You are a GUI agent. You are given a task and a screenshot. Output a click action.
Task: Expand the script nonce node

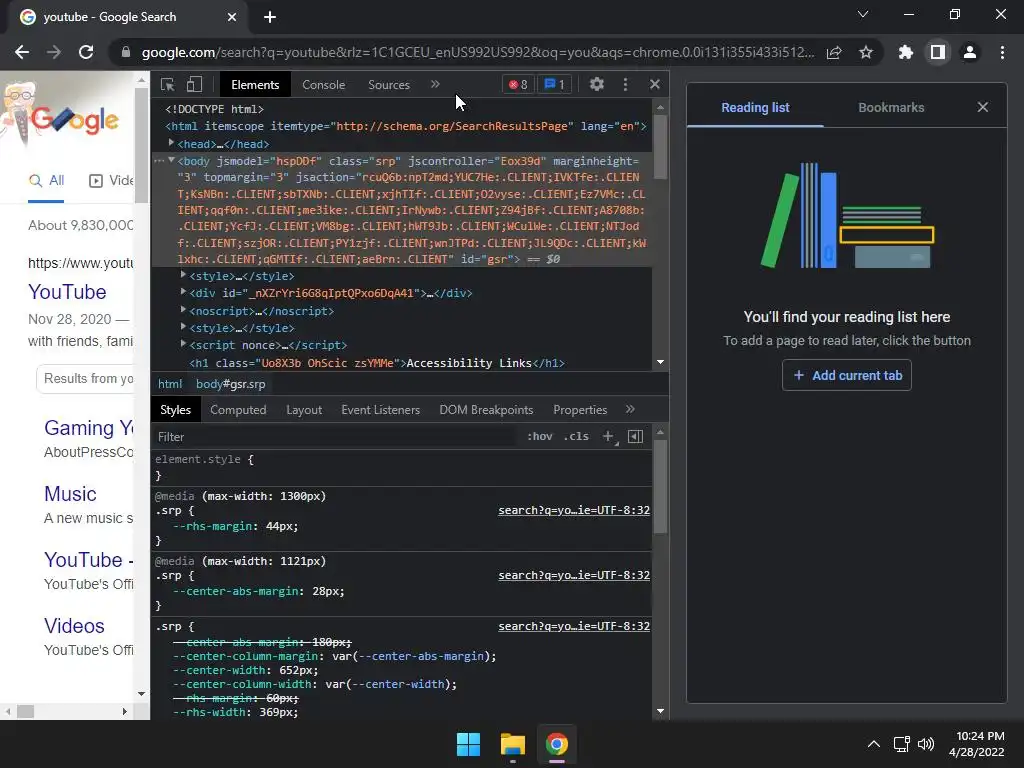point(184,344)
